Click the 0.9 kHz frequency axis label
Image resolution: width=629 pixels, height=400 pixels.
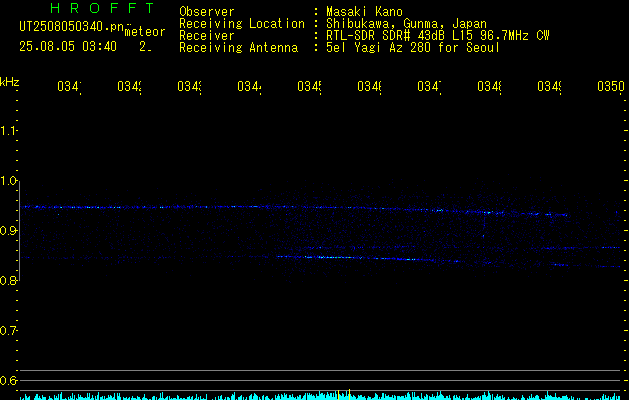8,230
